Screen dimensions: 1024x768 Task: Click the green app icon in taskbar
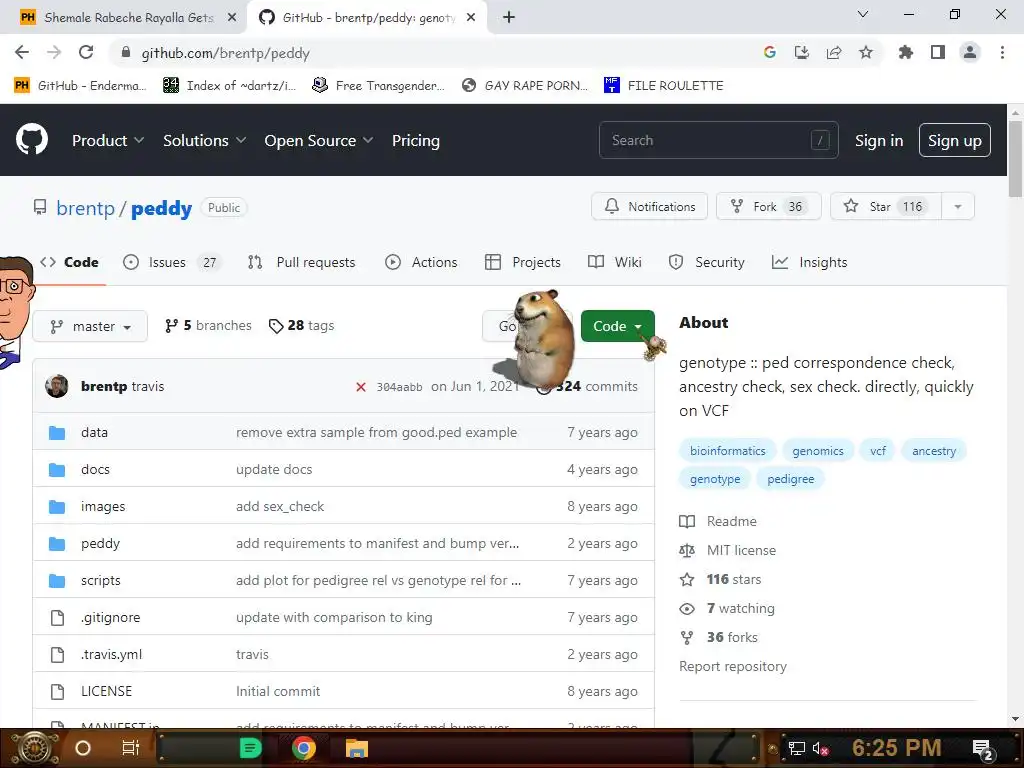click(251, 748)
